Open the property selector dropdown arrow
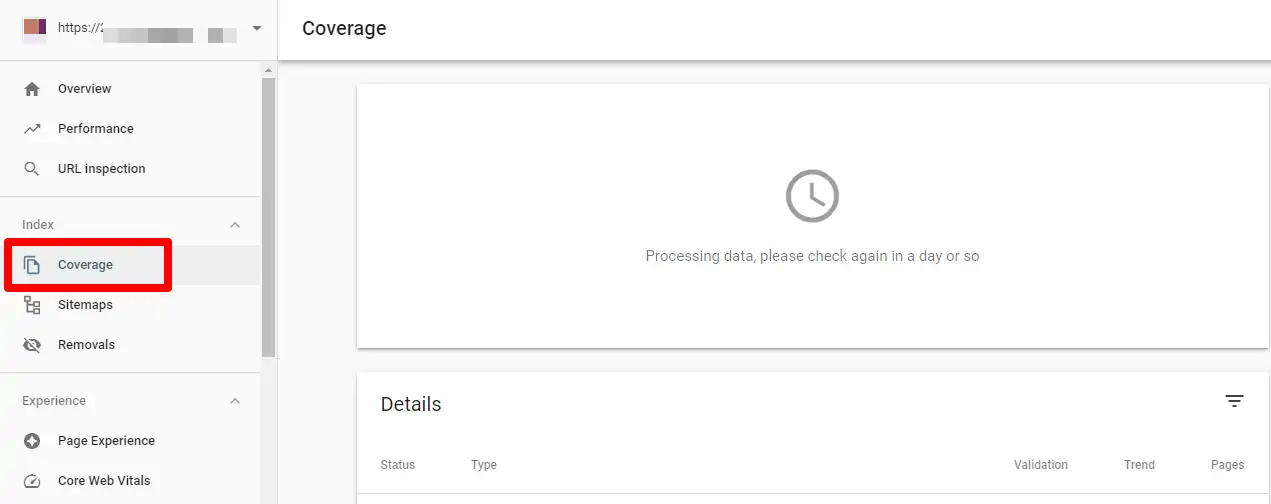 click(x=257, y=28)
